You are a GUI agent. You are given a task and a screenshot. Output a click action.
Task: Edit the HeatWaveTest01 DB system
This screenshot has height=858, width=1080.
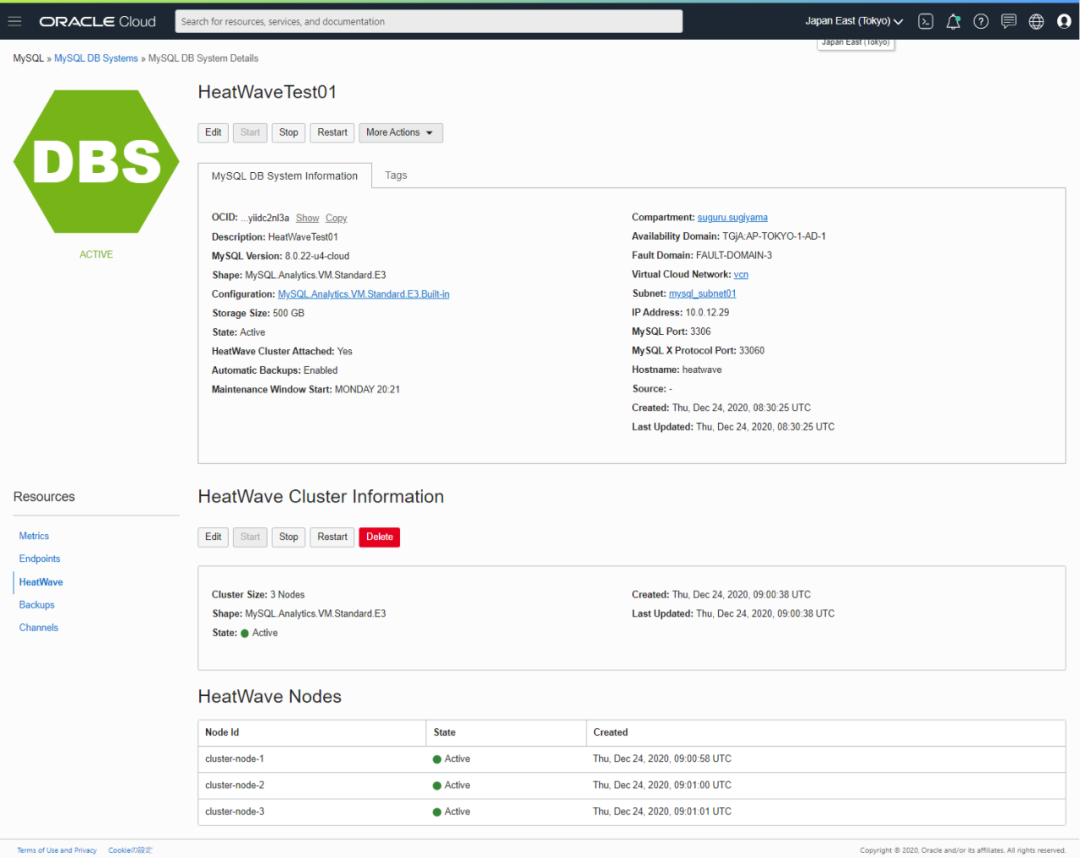pyautogui.click(x=214, y=132)
